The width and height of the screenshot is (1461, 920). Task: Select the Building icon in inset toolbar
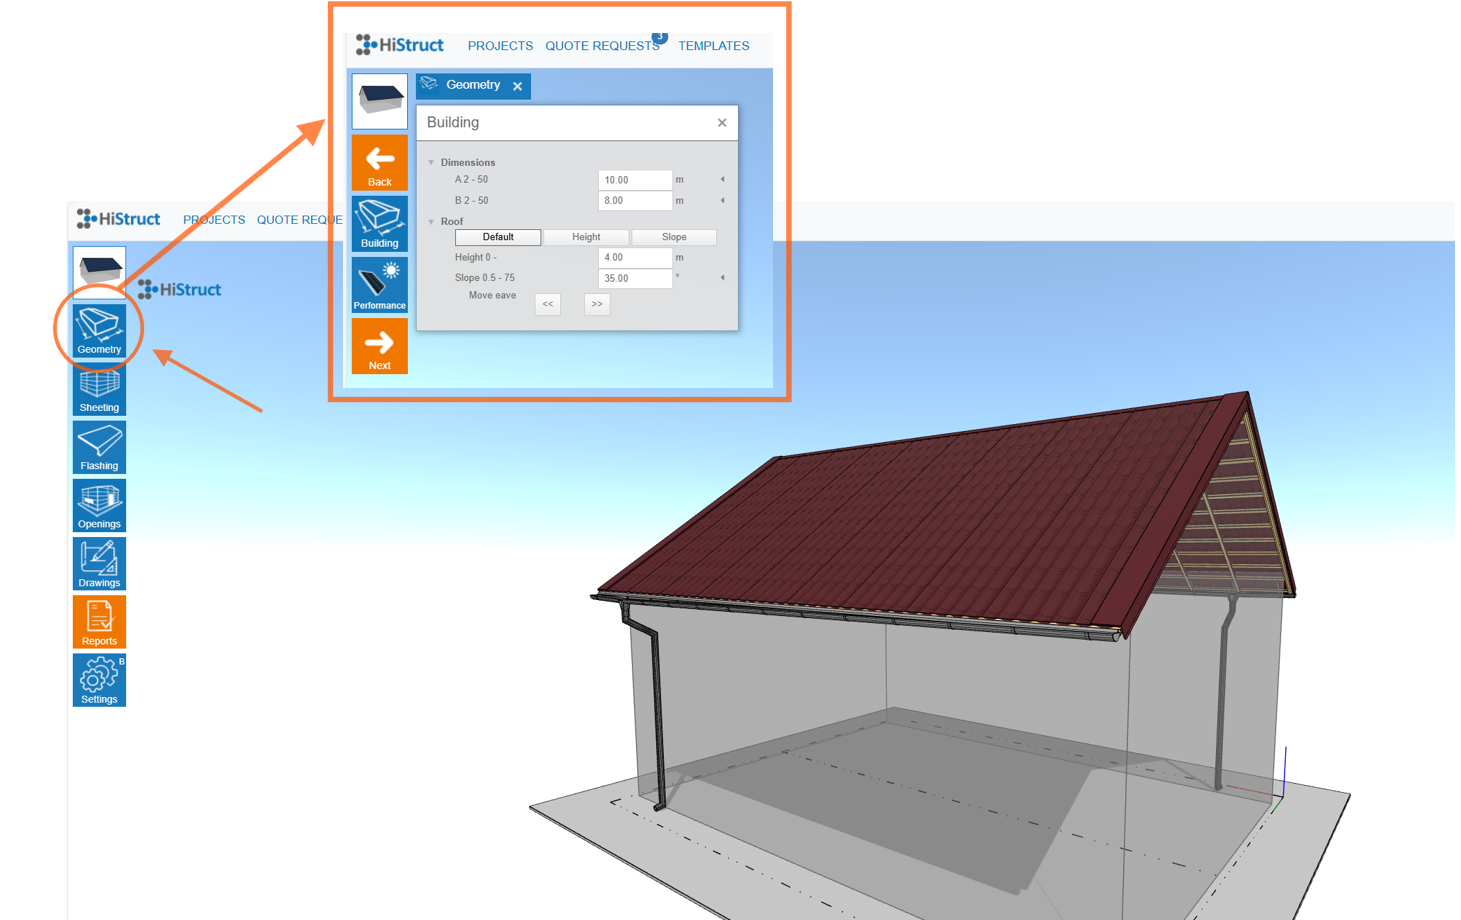[x=380, y=224]
